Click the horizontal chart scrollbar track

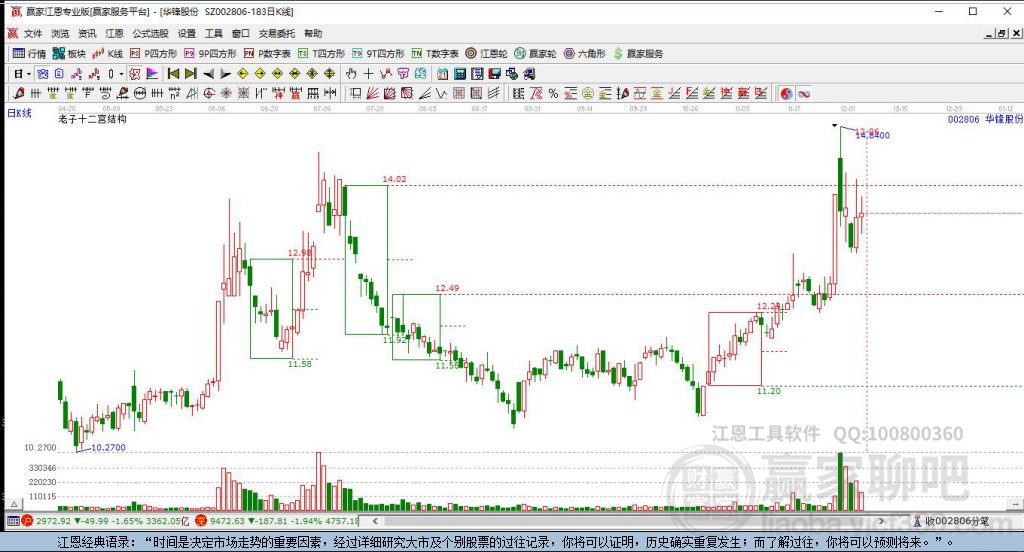pyautogui.click(x=628, y=521)
